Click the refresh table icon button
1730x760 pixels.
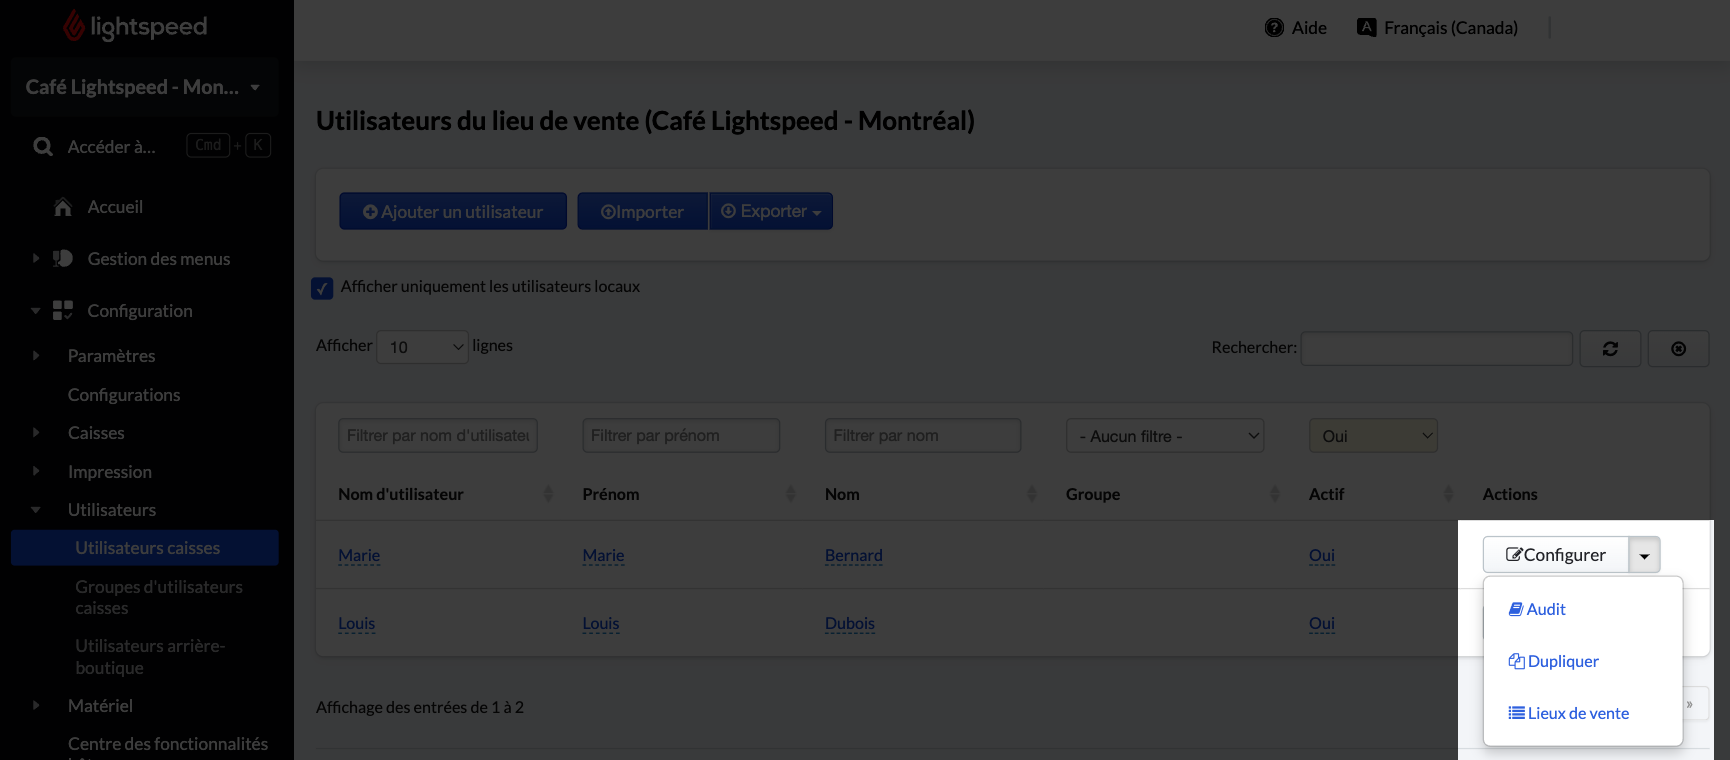1610,349
